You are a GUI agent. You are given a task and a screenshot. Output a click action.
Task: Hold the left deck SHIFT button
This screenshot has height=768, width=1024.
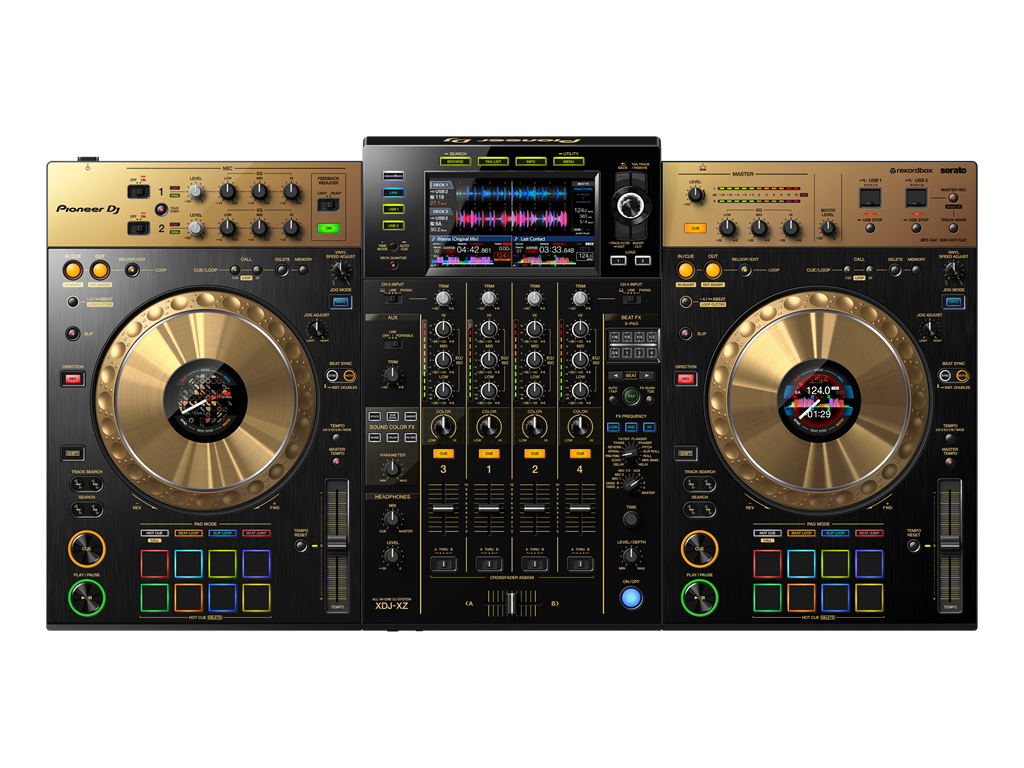click(x=72, y=453)
